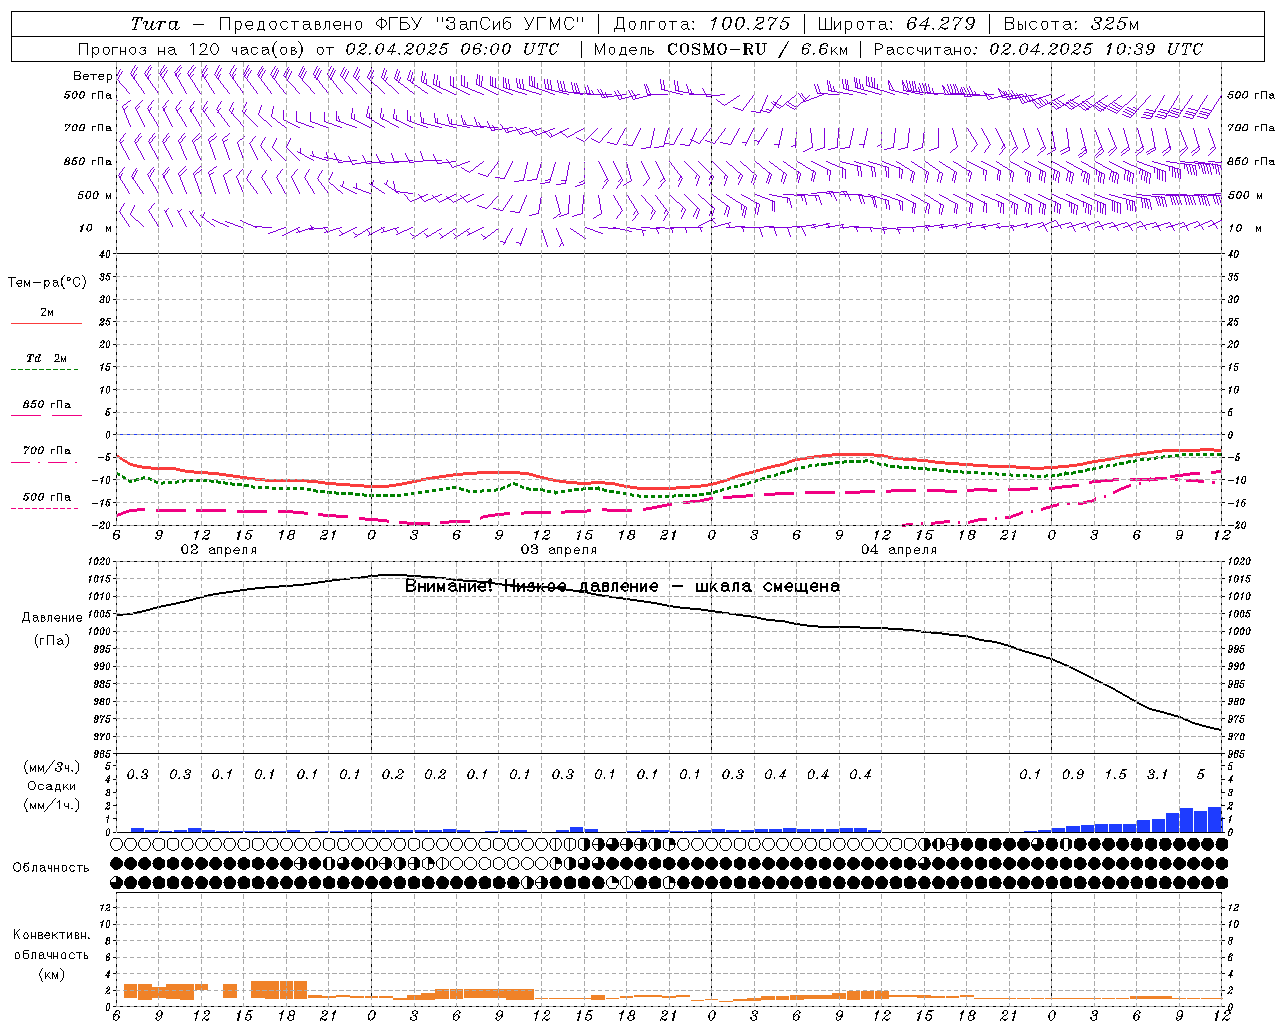Click the "Тем-ра(°C)" temperature axis title
This screenshot has width=1280, height=1024.
(x=47, y=283)
